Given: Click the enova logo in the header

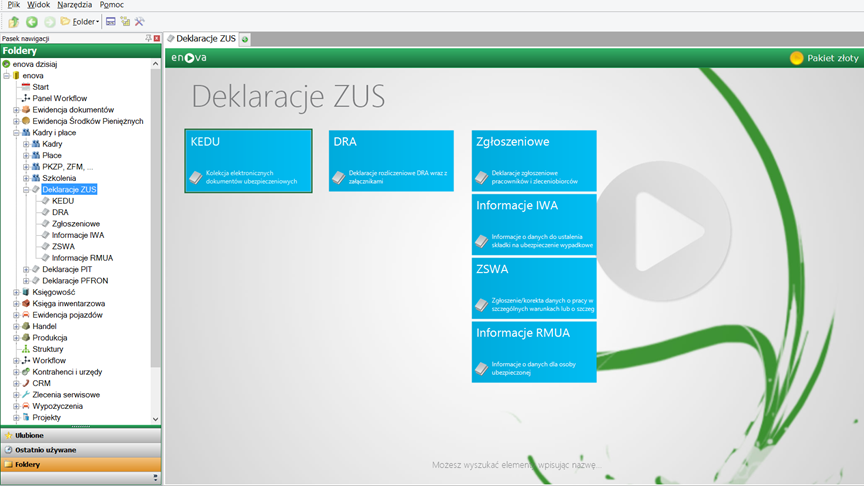Looking at the screenshot, I should coord(188,57).
